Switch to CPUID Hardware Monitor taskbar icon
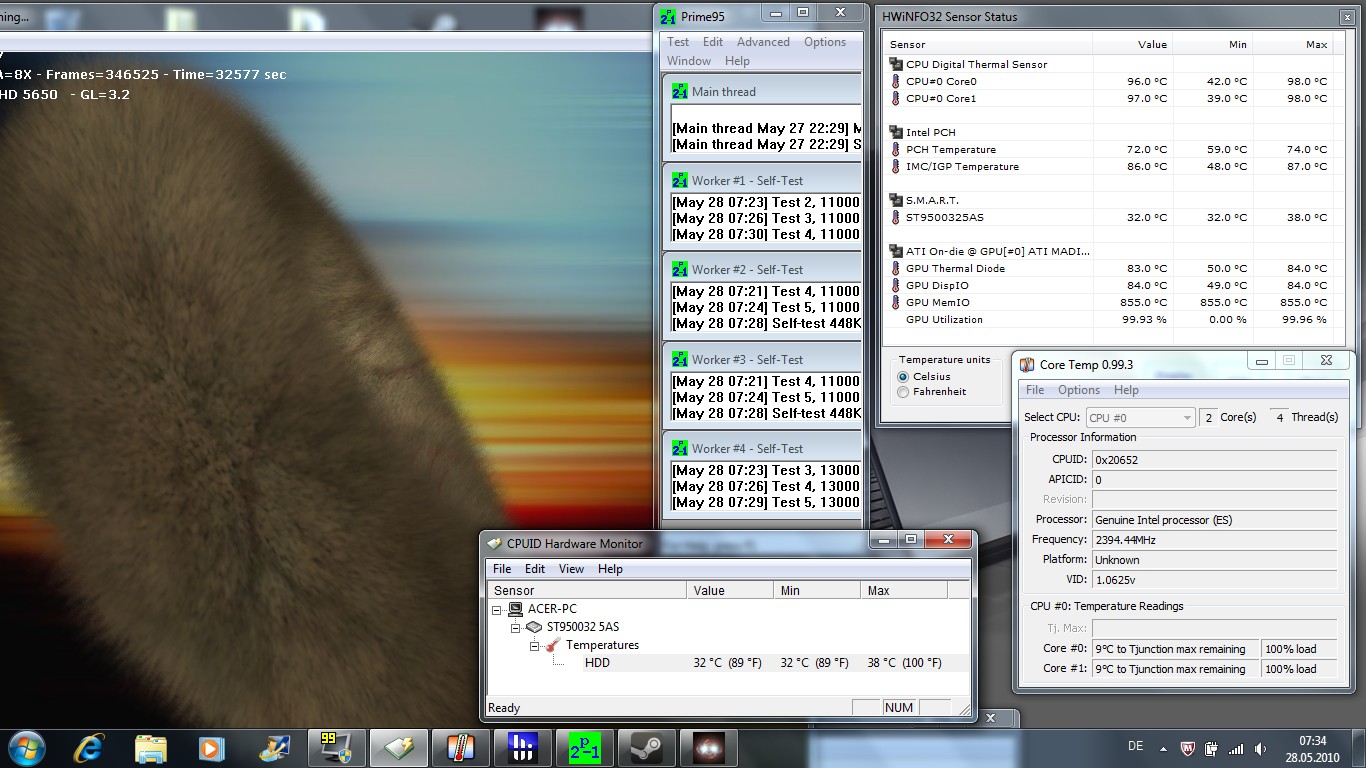Screen dimensions: 1366x768 coord(398,748)
